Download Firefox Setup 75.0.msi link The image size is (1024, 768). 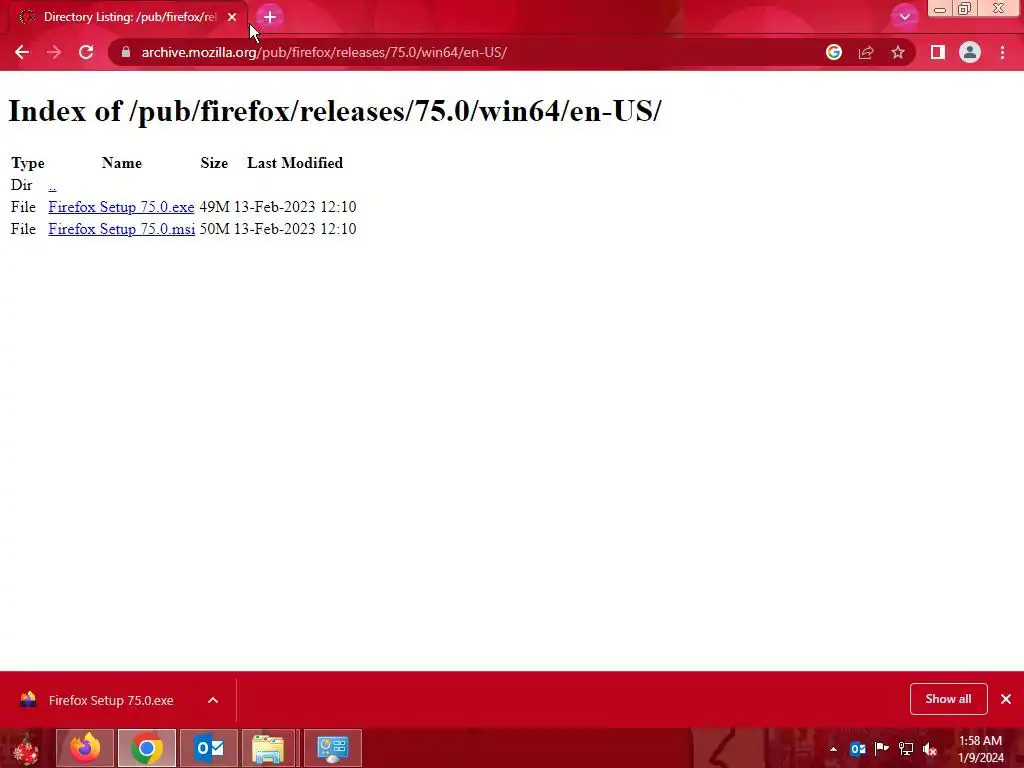[x=121, y=229]
